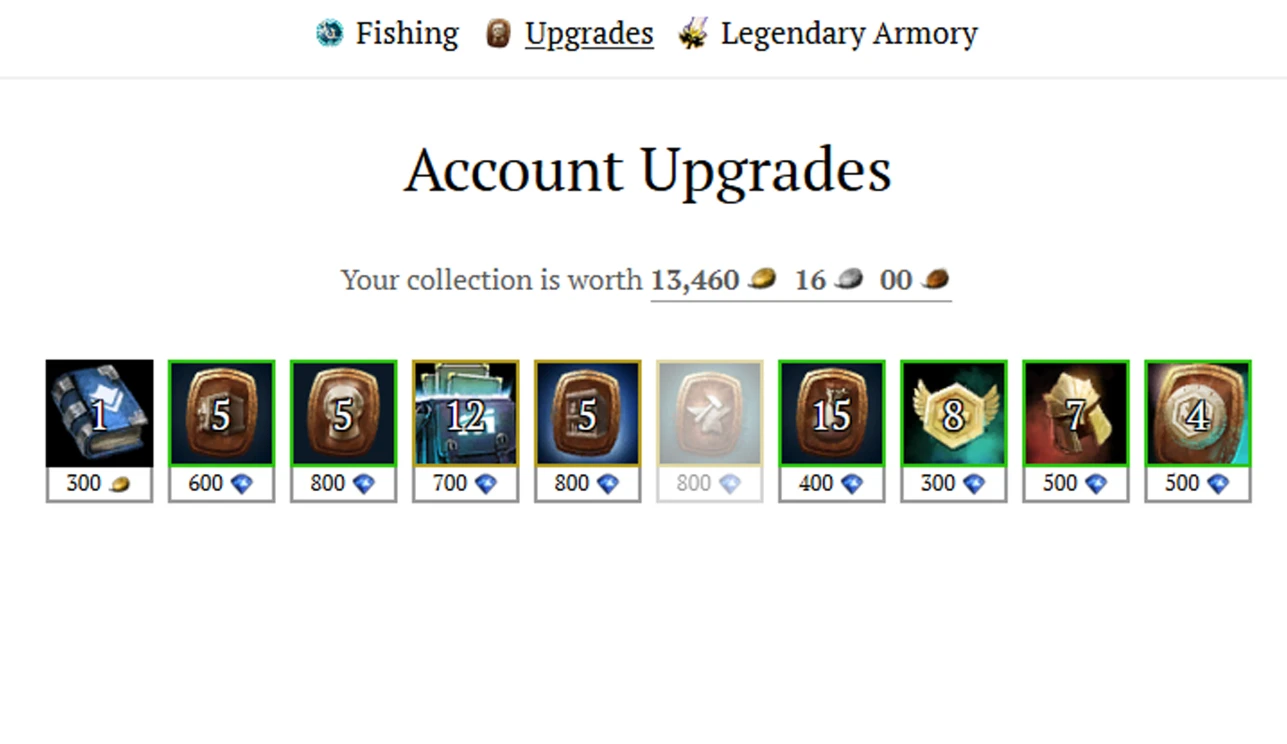The image size is (1287, 744).
Task: Click the Upgrades nav icon
Action: (498, 33)
